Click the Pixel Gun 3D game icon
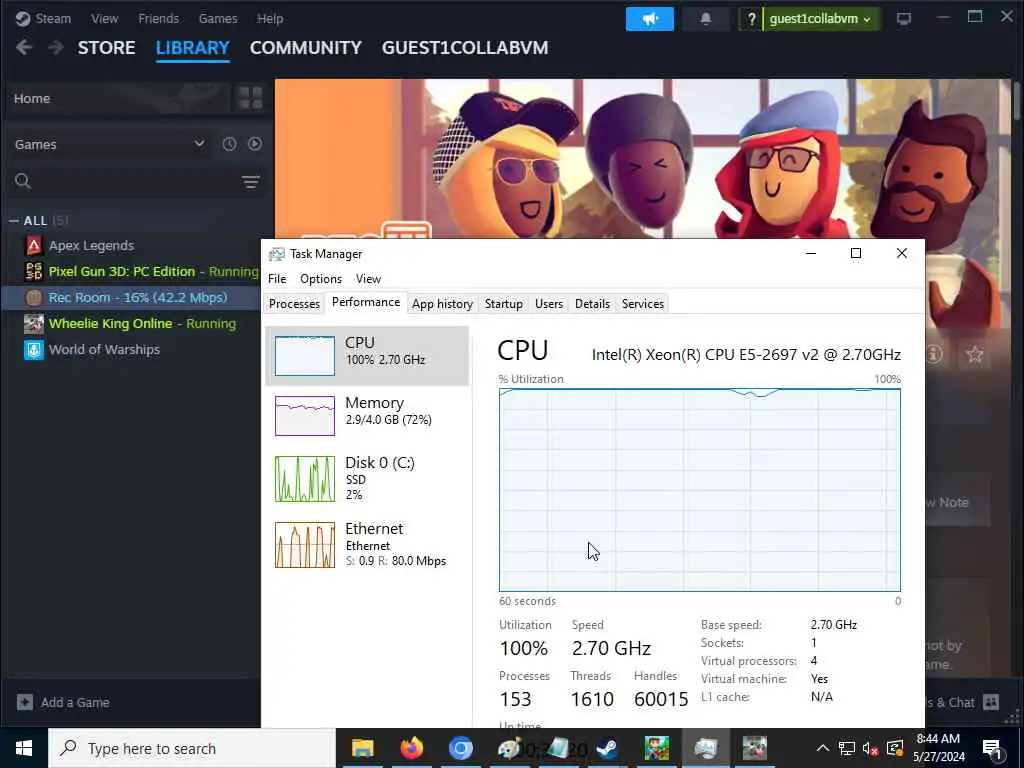Viewport: 1024px width, 768px height. click(33, 271)
